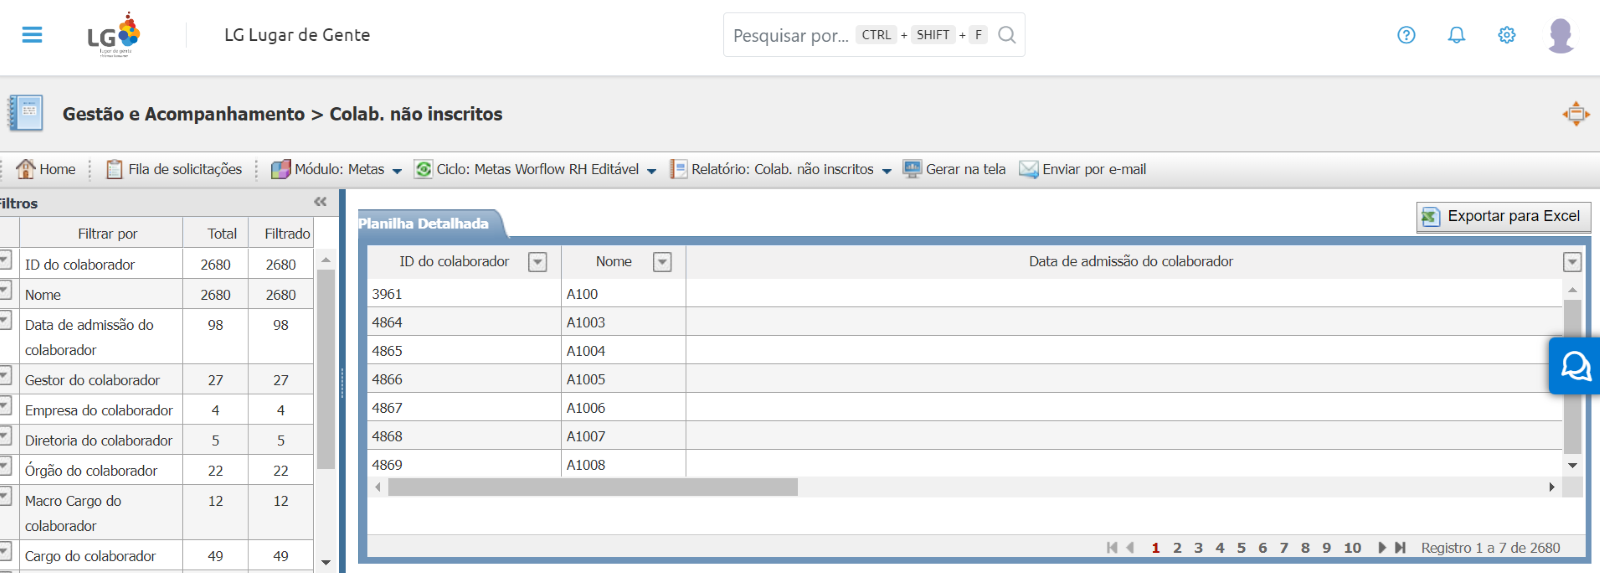Go to page 7 of records
Image resolution: width=1600 pixels, height=573 pixels.
(1284, 548)
